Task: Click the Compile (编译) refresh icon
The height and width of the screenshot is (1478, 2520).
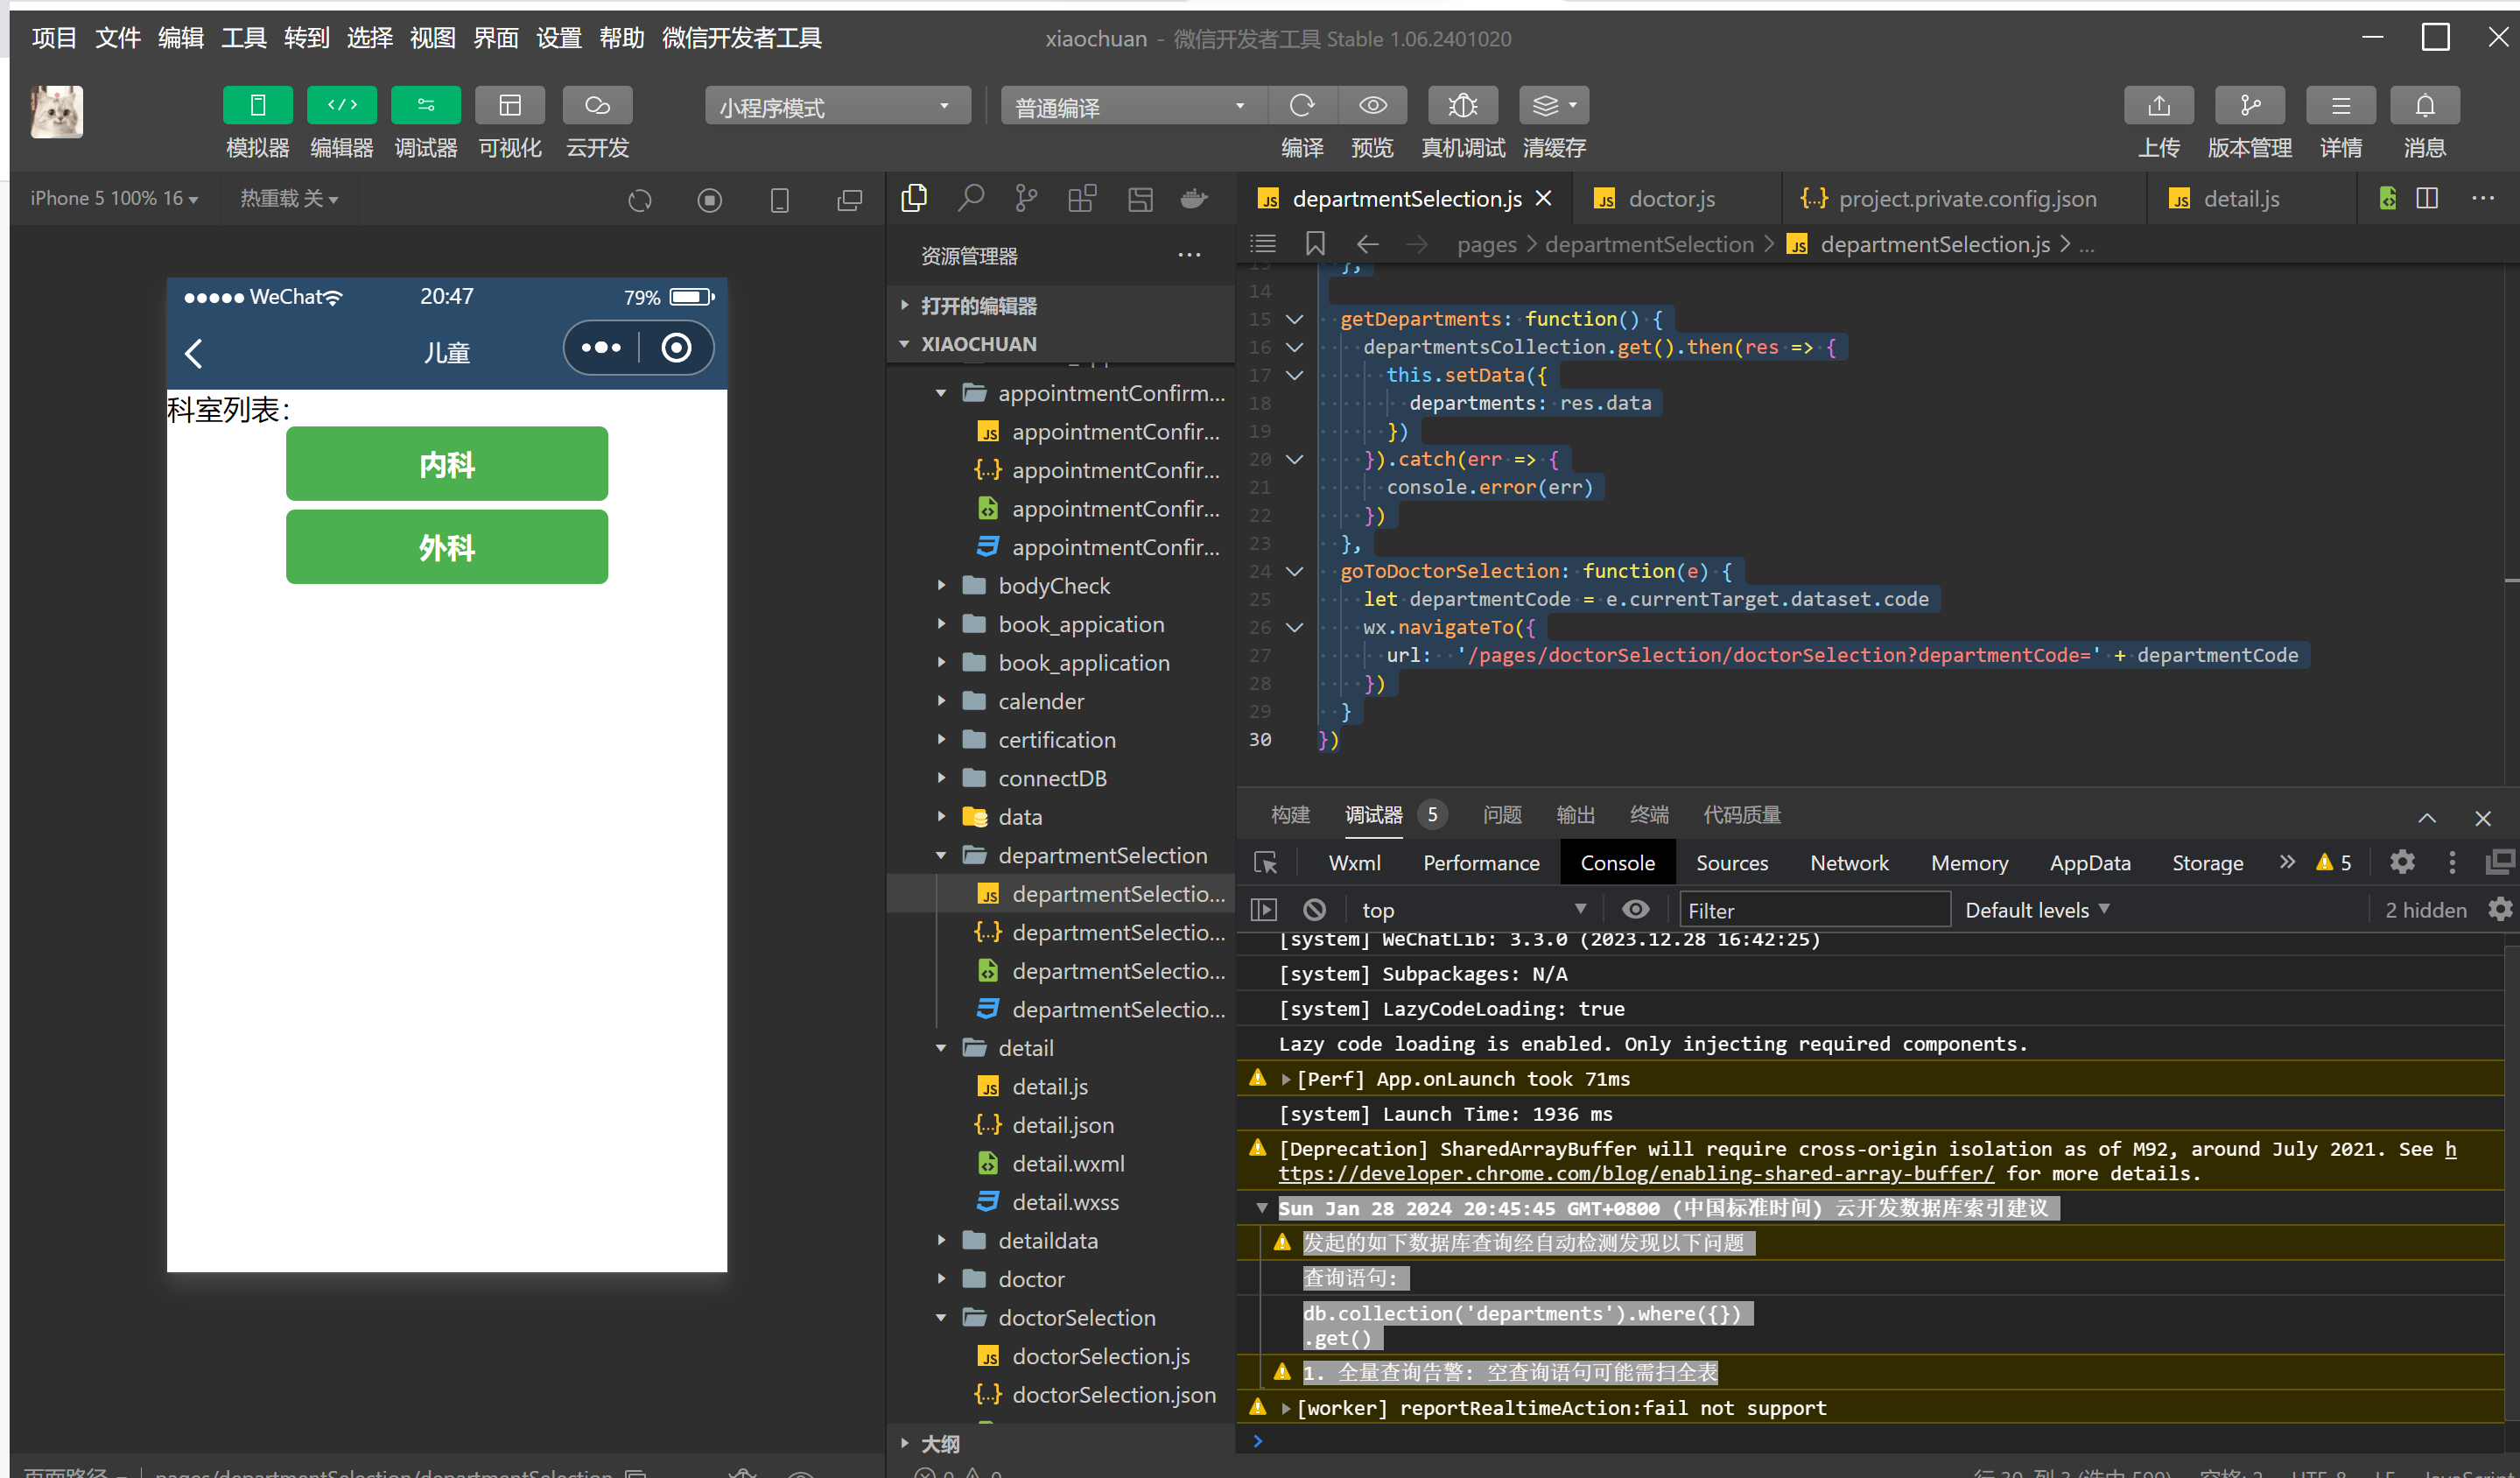Action: point(1301,105)
